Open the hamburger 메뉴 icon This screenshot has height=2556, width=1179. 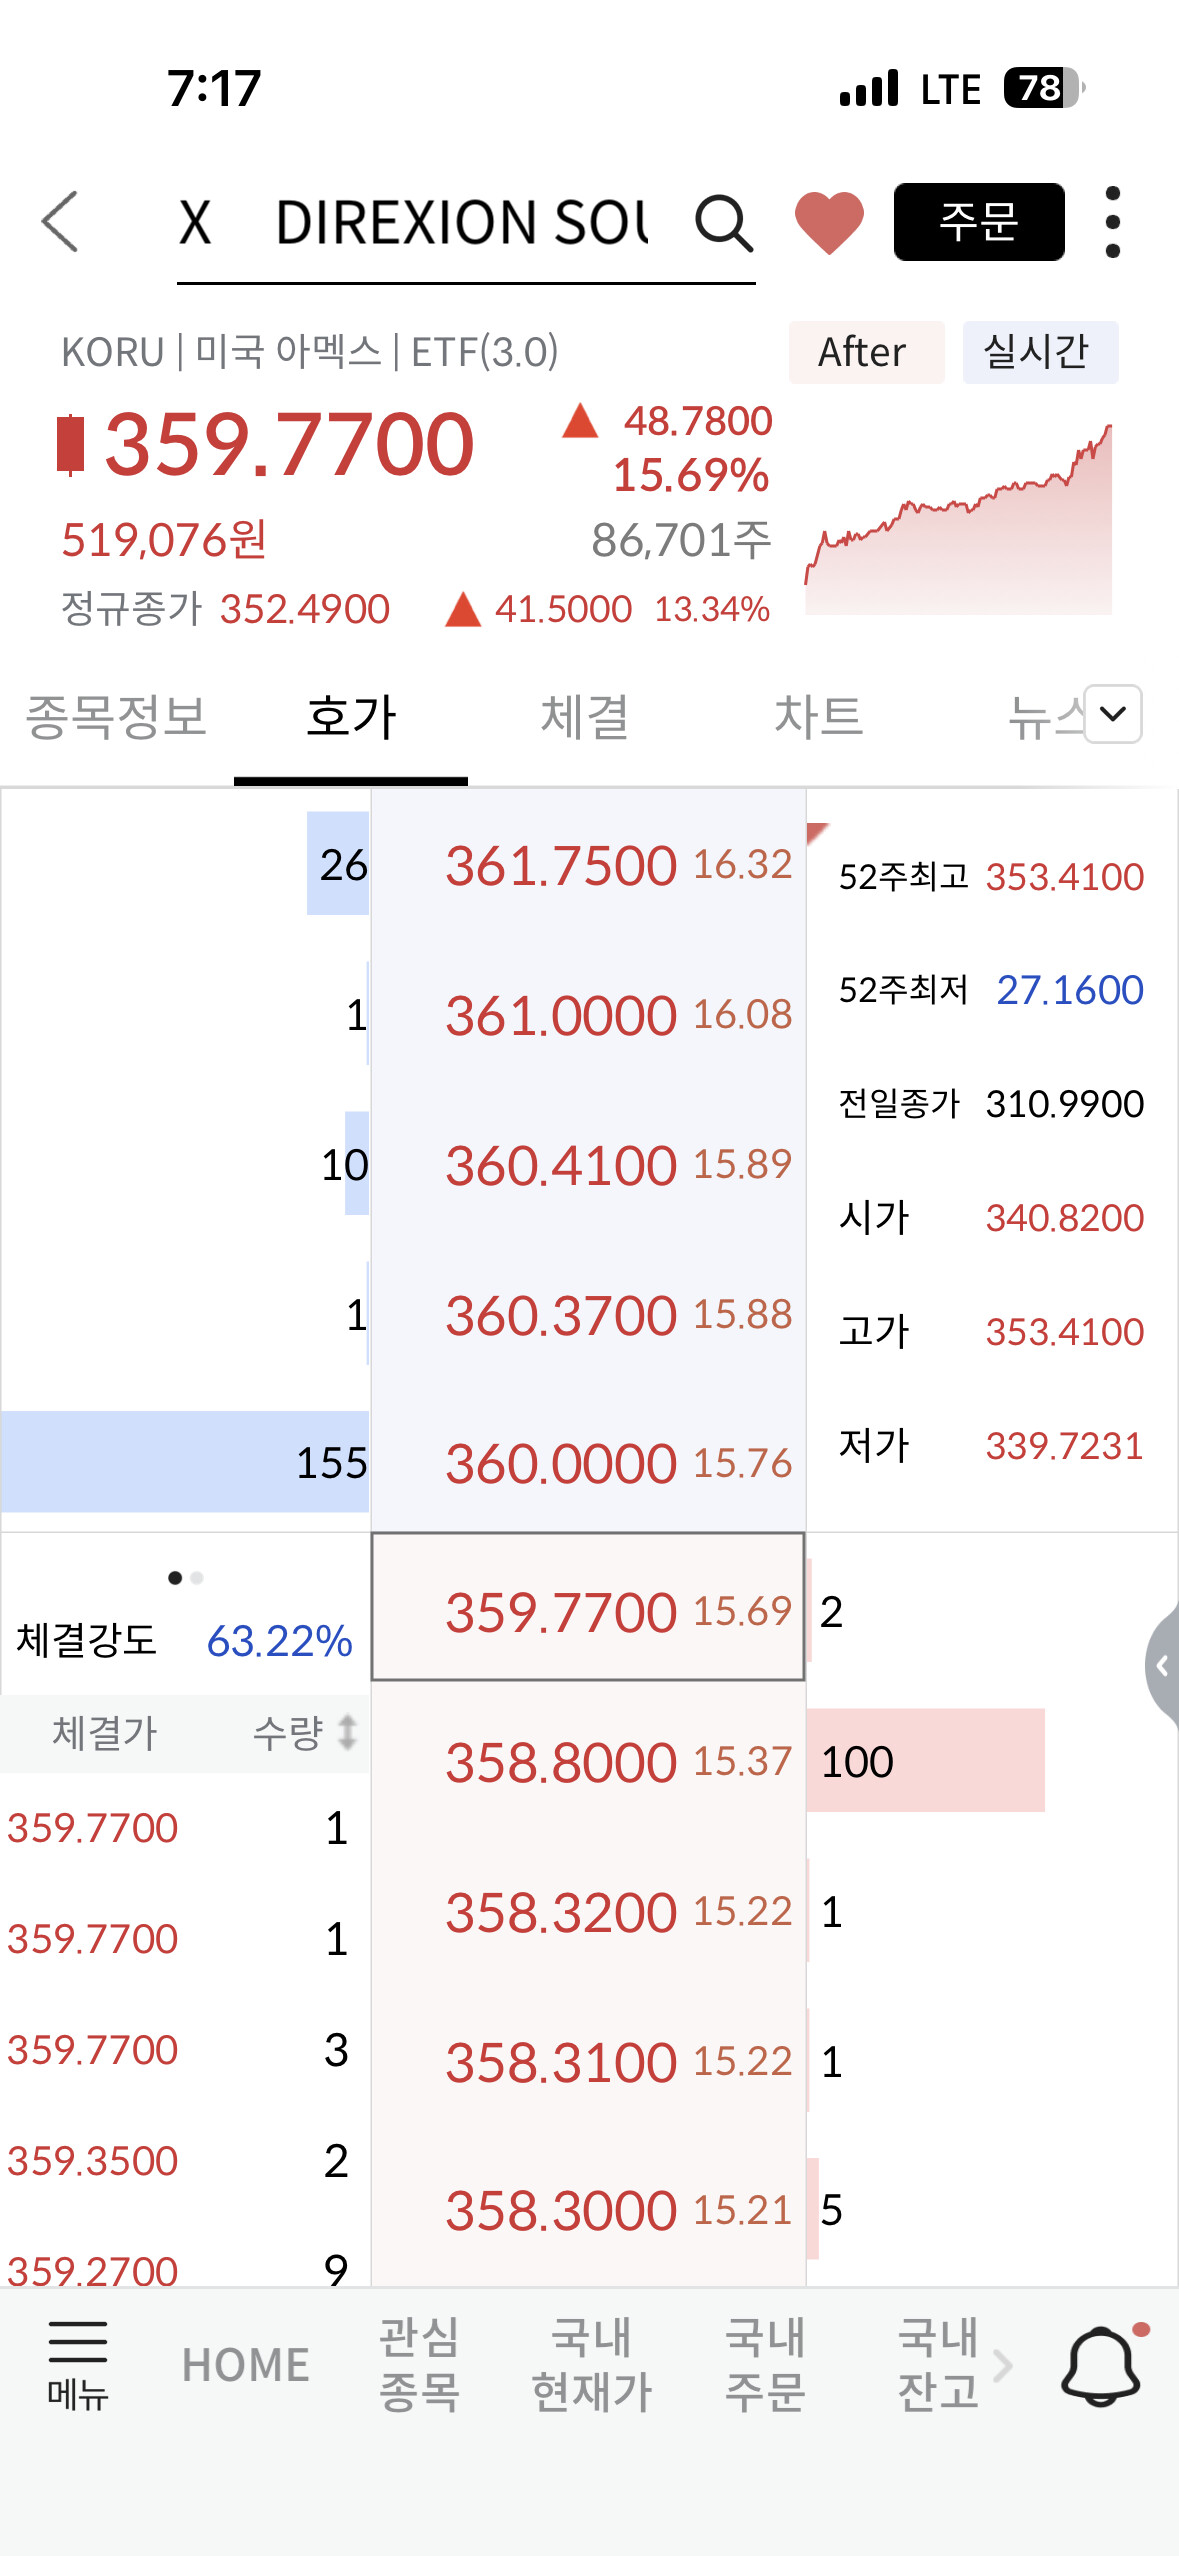tap(77, 2364)
